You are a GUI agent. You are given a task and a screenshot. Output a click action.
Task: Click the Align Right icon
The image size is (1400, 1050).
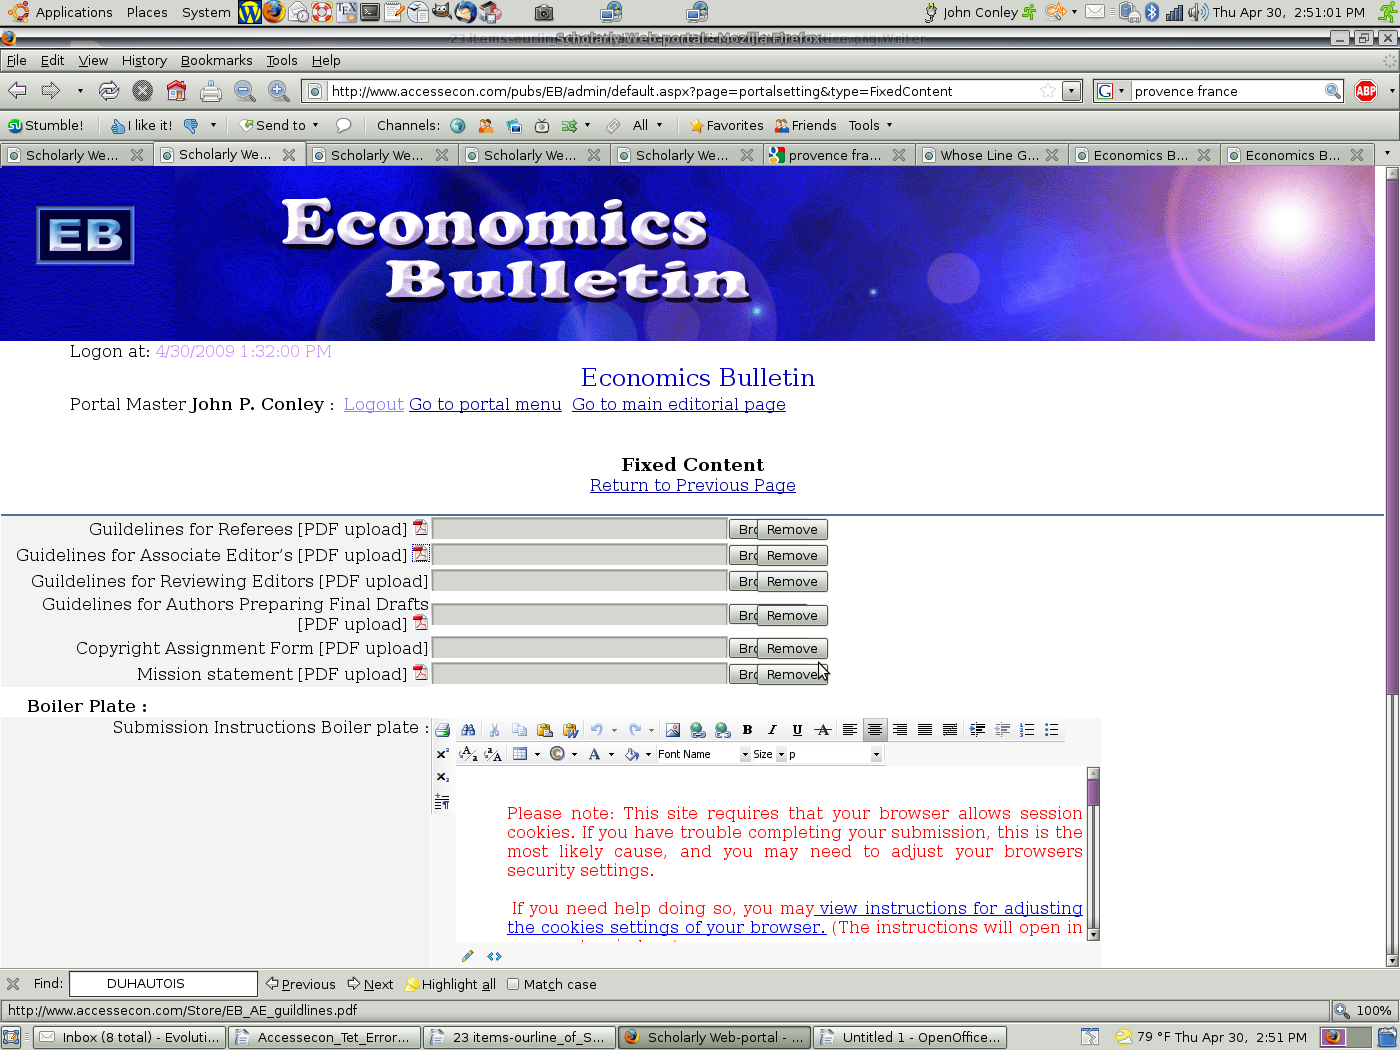(x=900, y=730)
